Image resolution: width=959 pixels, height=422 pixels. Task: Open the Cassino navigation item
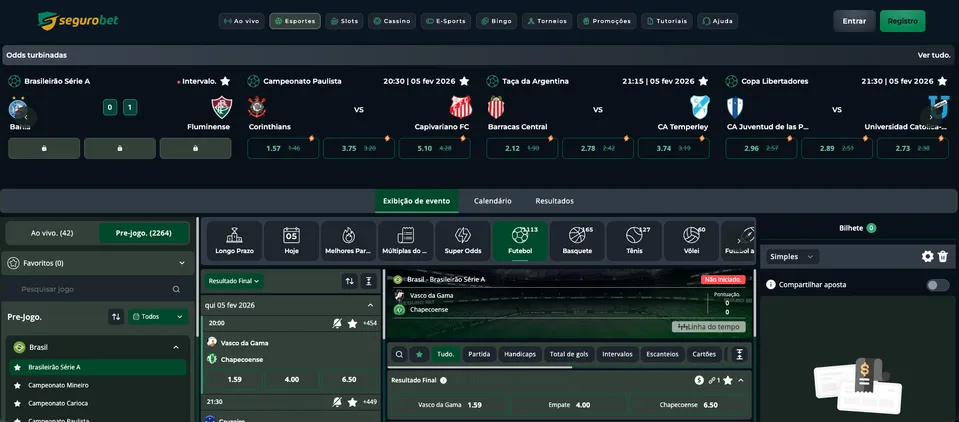[x=392, y=21]
